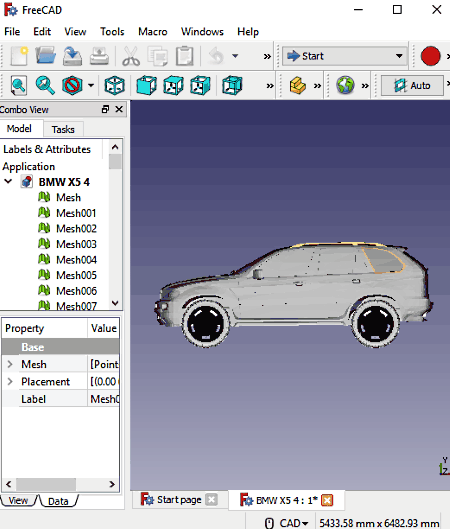
Task: Open draw style icon
Action: [72, 85]
